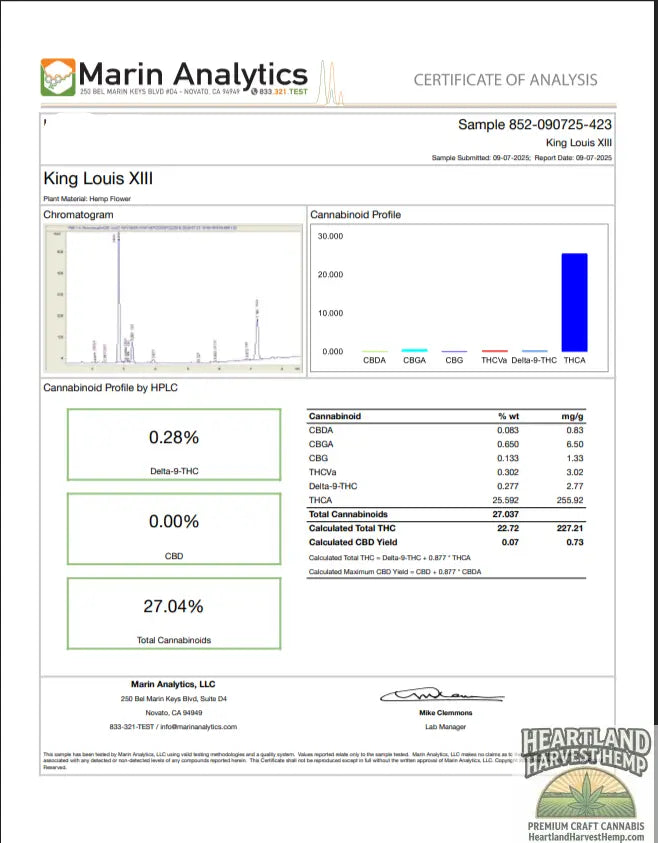Click the '% wt' column header

click(x=509, y=416)
